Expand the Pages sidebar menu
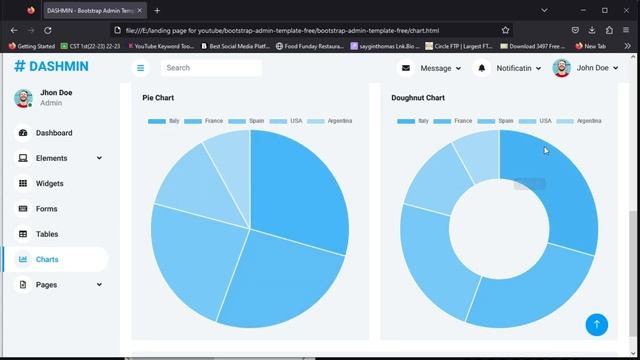The image size is (640, 360). click(x=55, y=285)
